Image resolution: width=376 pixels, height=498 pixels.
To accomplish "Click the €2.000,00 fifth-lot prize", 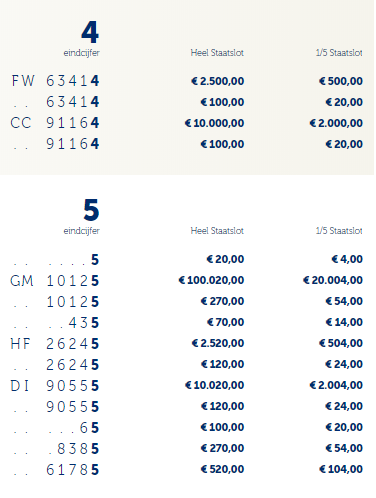I will tap(336, 123).
